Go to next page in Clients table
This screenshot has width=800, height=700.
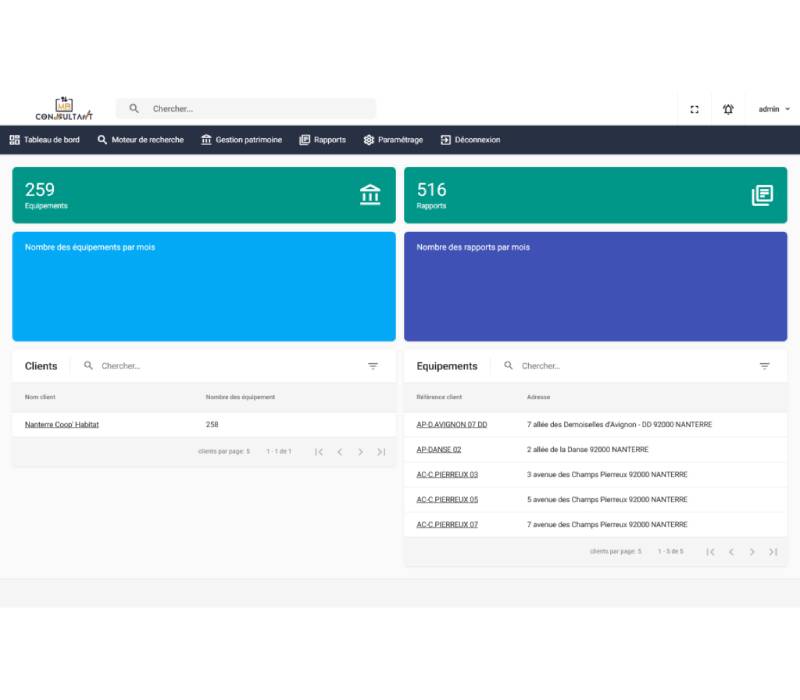[360, 452]
